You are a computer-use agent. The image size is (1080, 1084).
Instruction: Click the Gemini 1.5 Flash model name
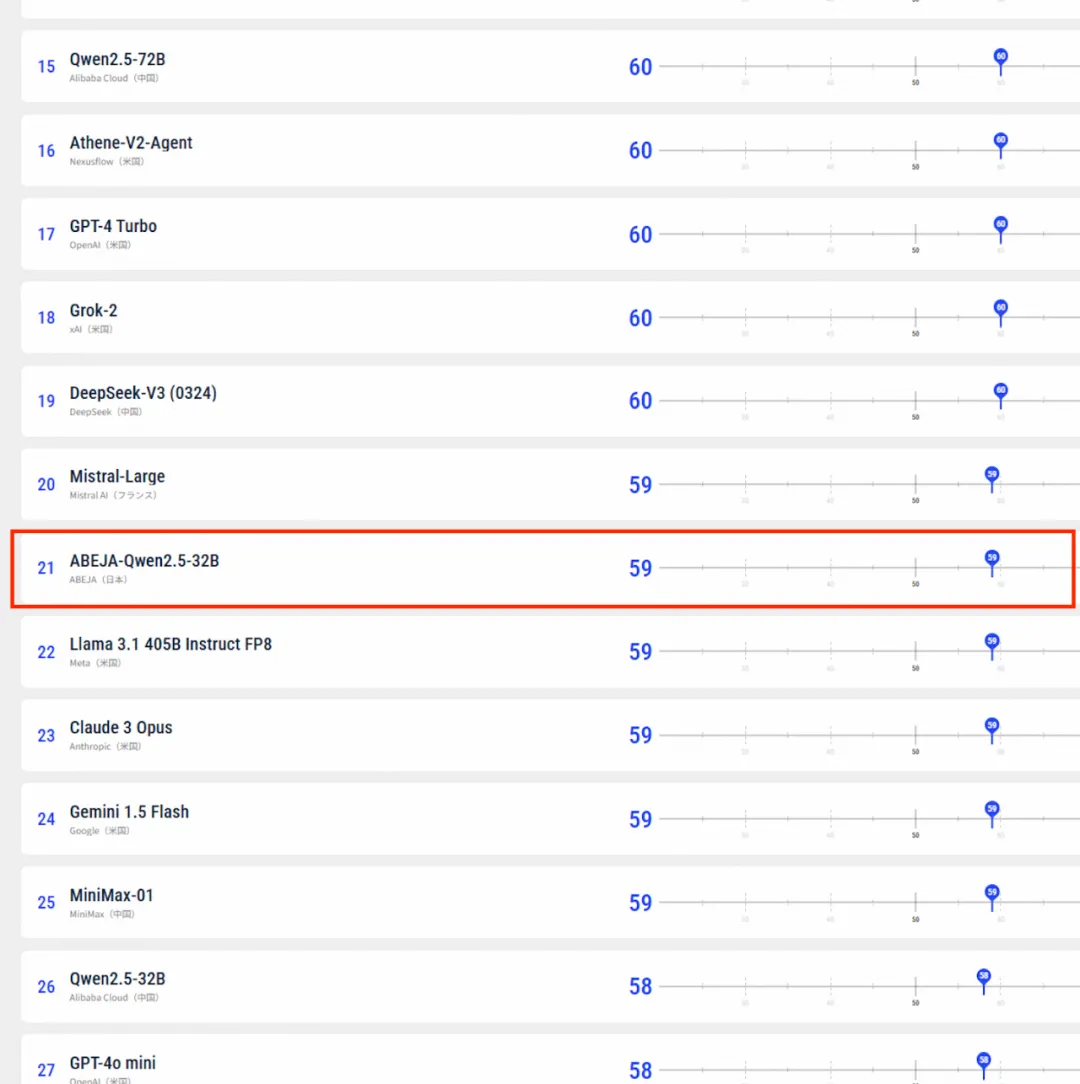(x=129, y=812)
